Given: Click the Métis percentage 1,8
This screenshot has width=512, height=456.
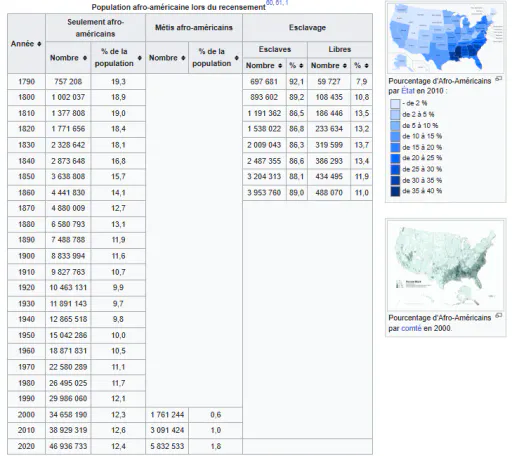Looking at the screenshot, I should 216,446.
